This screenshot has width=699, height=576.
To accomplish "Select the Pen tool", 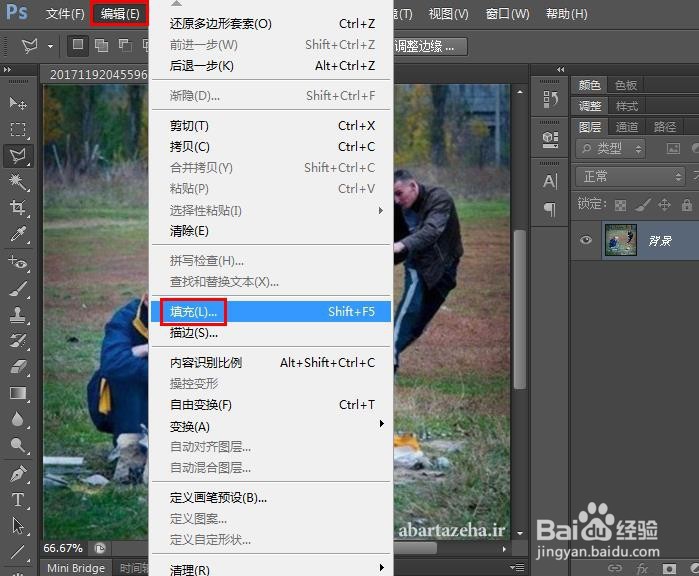I will coord(18,473).
